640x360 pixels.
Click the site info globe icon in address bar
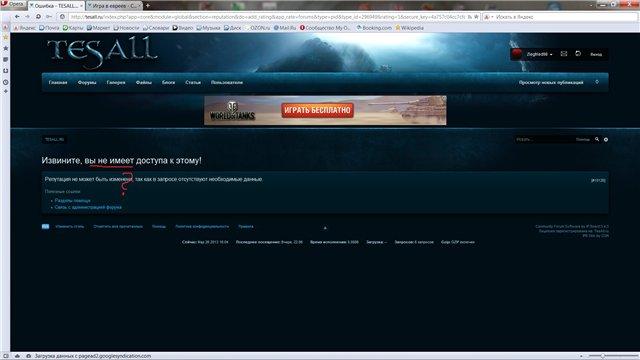pyautogui.click(x=62, y=17)
